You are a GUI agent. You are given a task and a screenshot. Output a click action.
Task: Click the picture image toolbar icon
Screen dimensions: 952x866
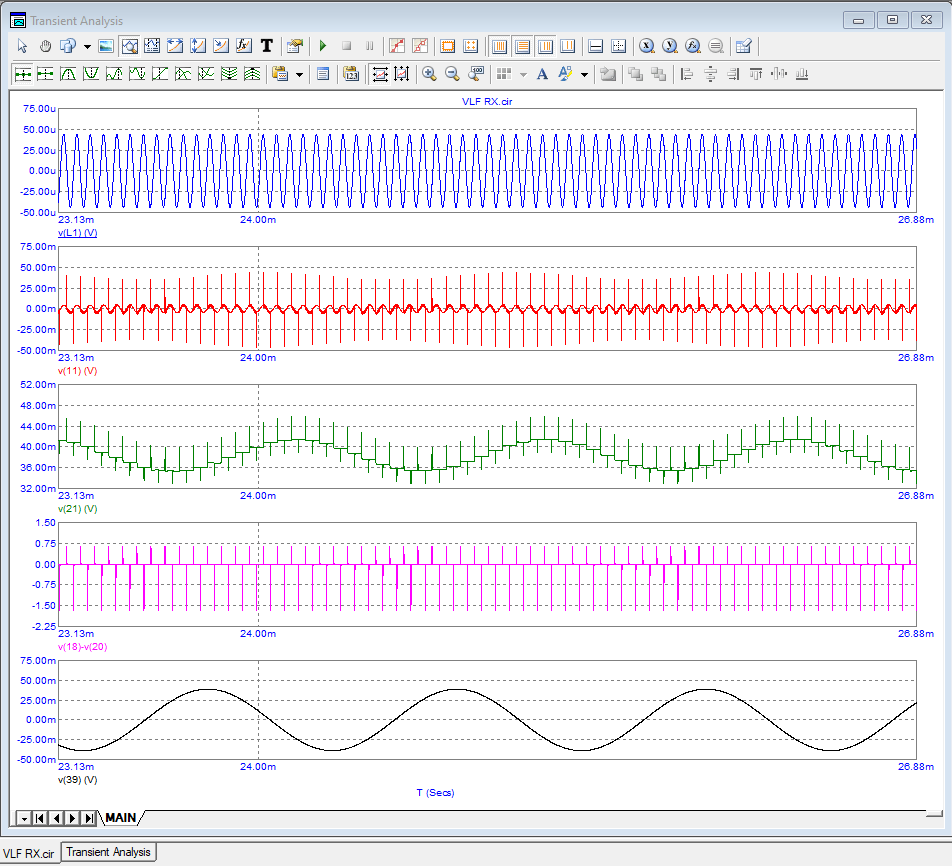click(106, 46)
